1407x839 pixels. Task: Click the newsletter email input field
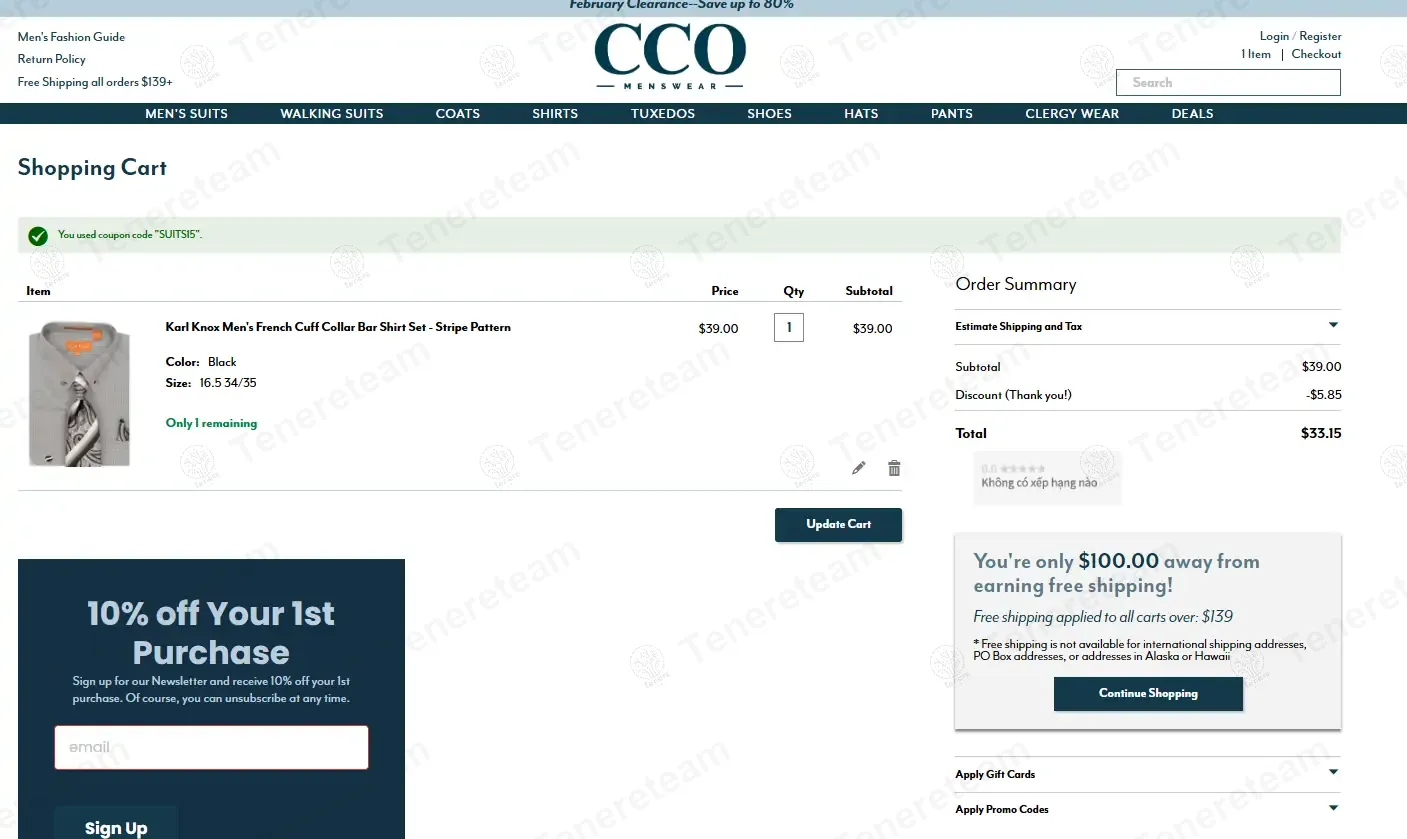pyautogui.click(x=211, y=747)
